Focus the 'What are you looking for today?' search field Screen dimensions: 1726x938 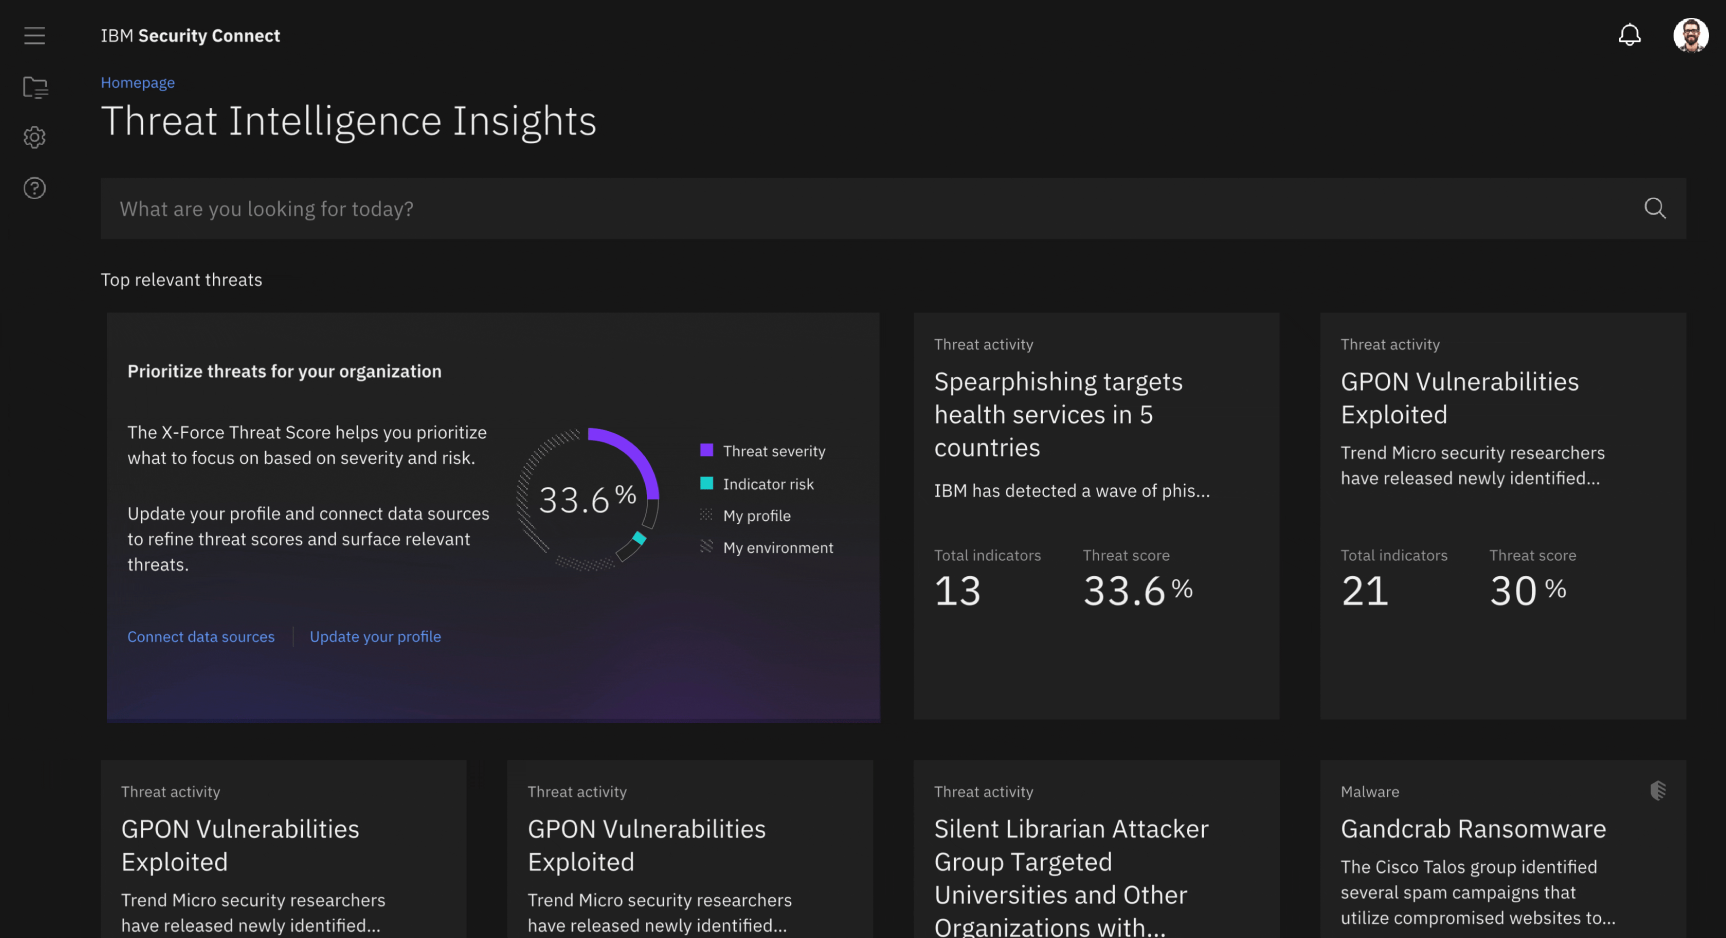coord(893,208)
